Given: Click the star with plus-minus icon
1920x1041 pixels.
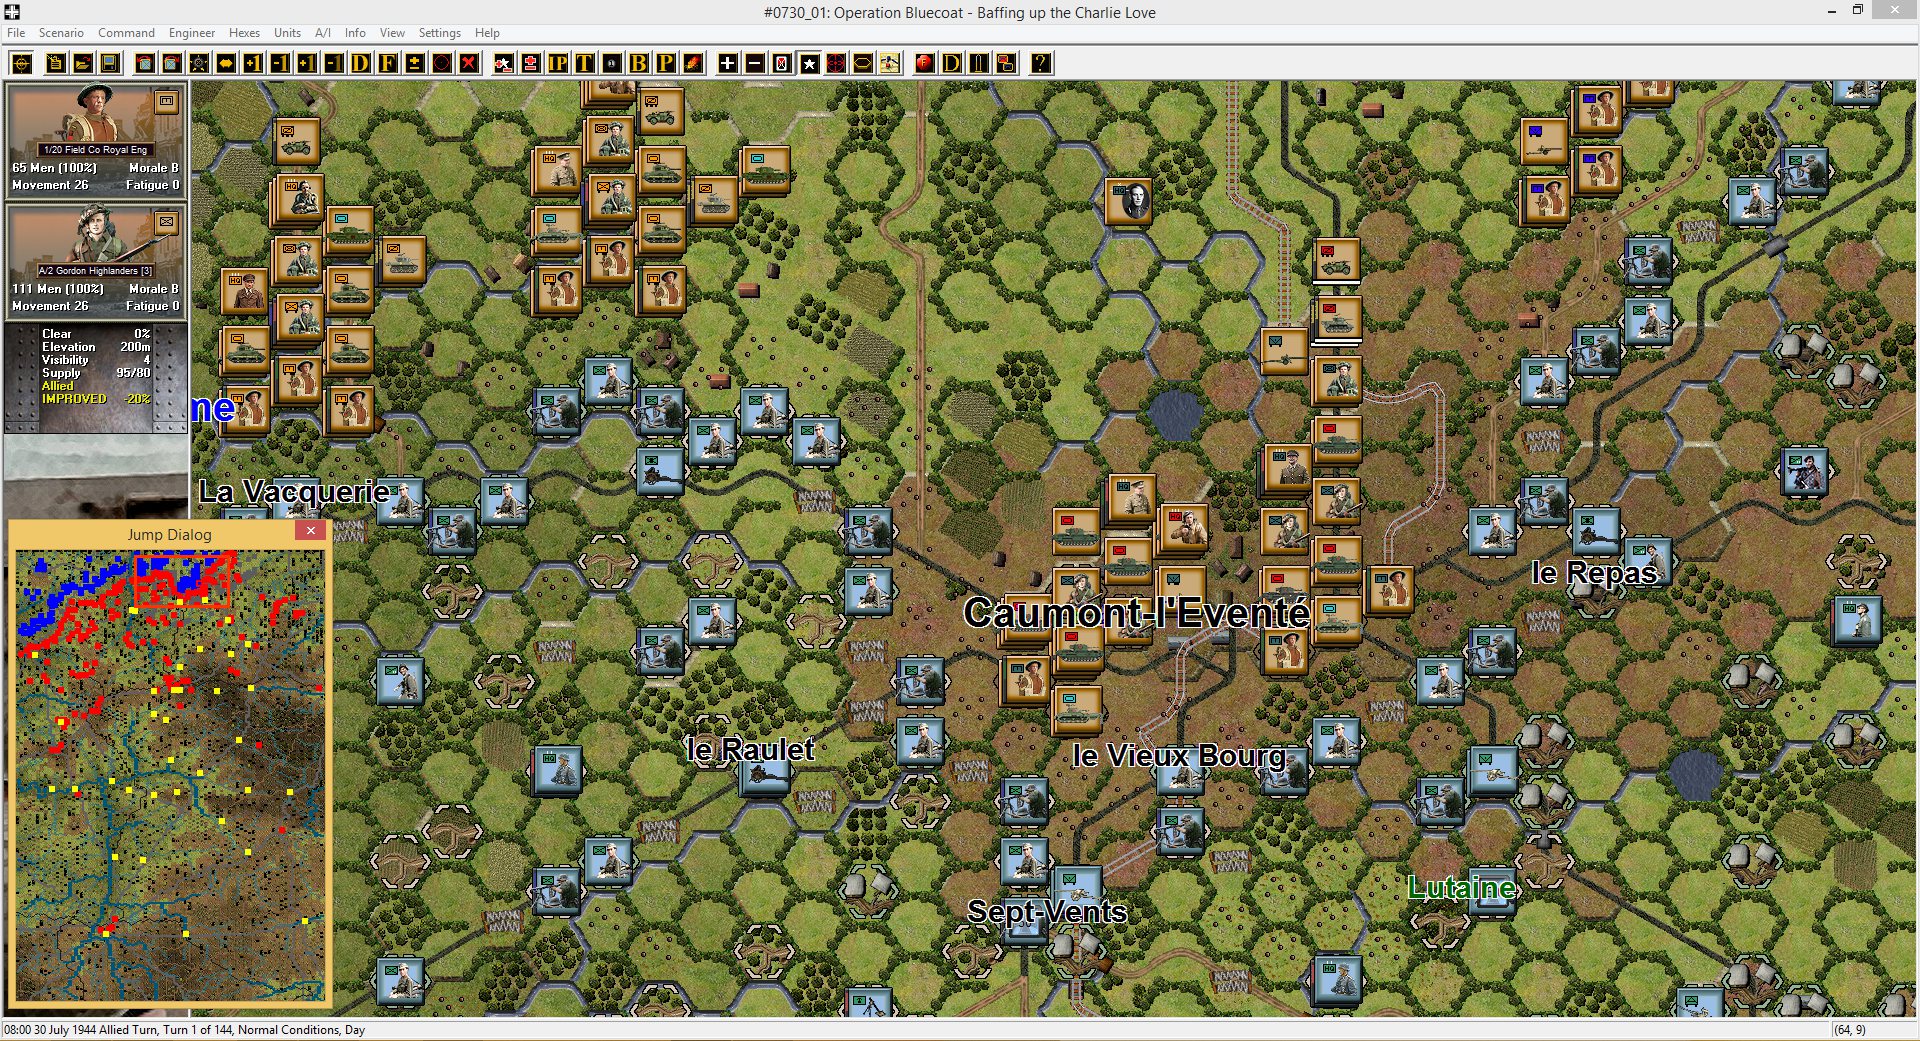Looking at the screenshot, I should click(x=503, y=64).
